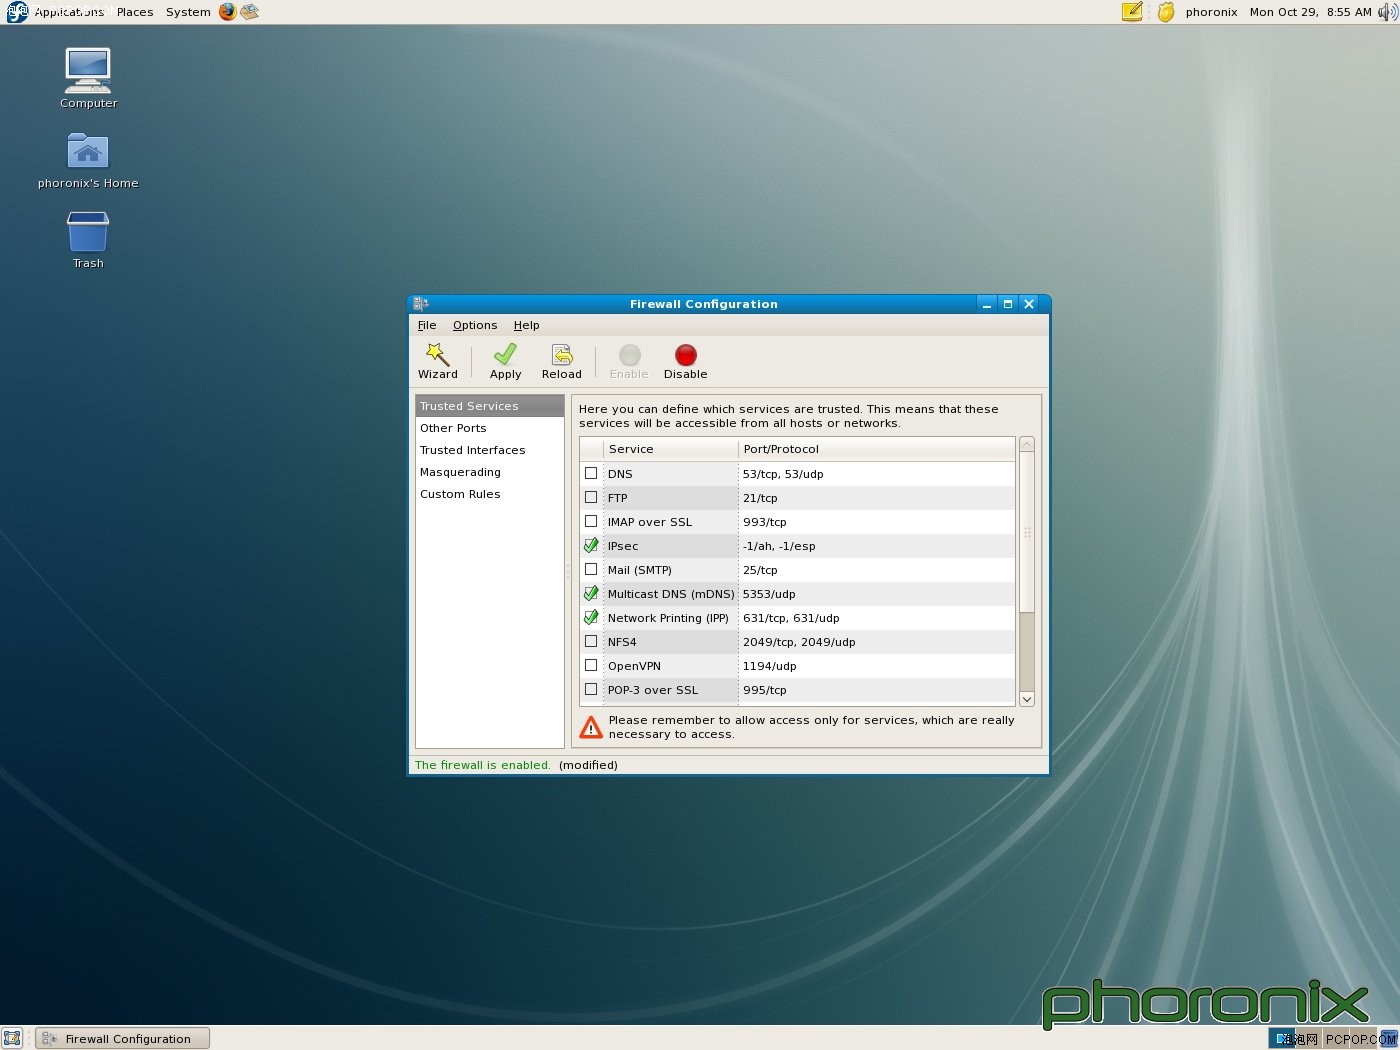The width and height of the screenshot is (1400, 1050).
Task: Select Trusted Services in sidebar
Action: click(489, 406)
